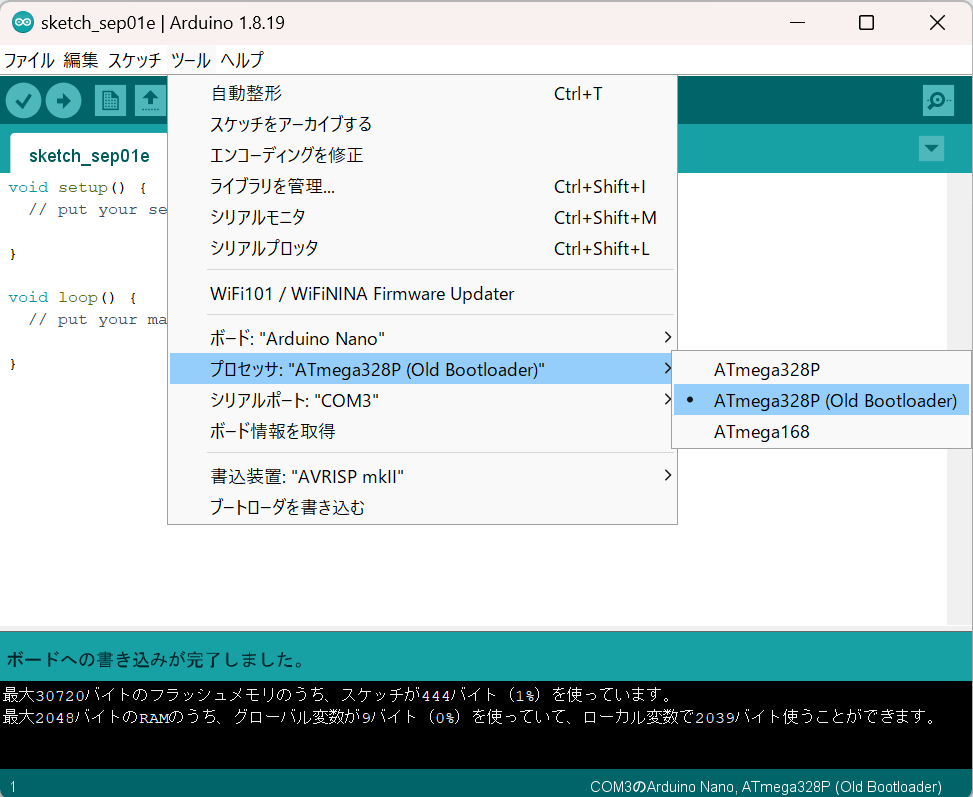
Task: Click the Arduino logo in the title bar
Action: click(x=23, y=22)
